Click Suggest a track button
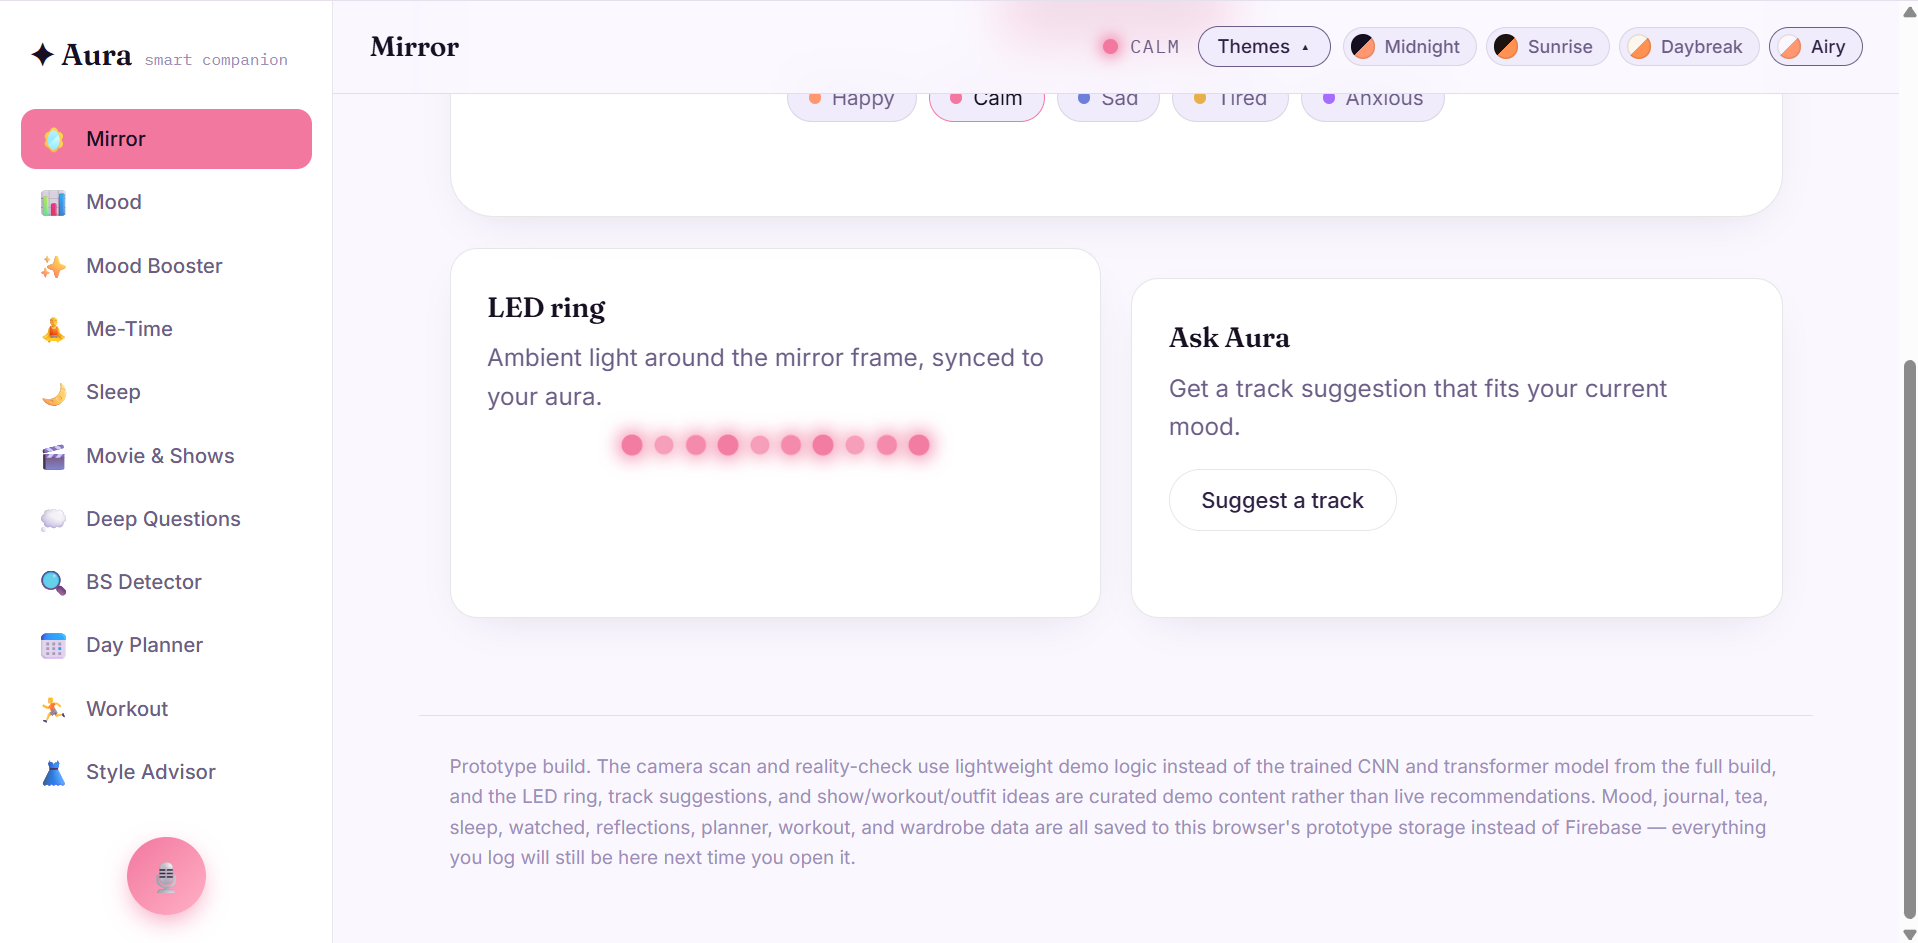The image size is (1918, 943). (x=1282, y=500)
